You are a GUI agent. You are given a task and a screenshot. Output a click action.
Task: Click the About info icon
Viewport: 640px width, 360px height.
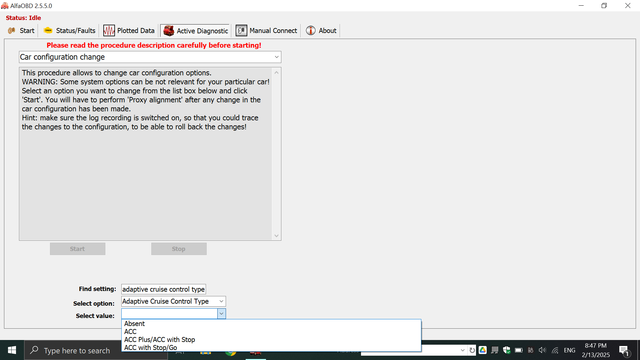point(311,31)
